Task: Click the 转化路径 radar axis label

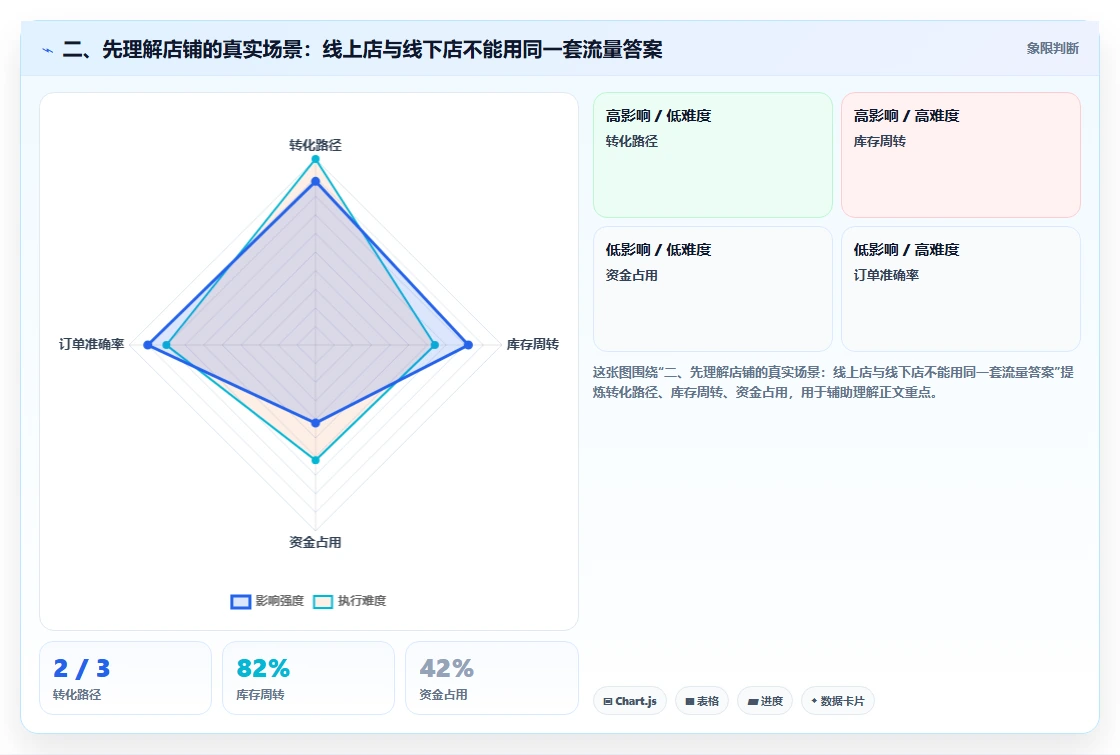Action: click(315, 145)
